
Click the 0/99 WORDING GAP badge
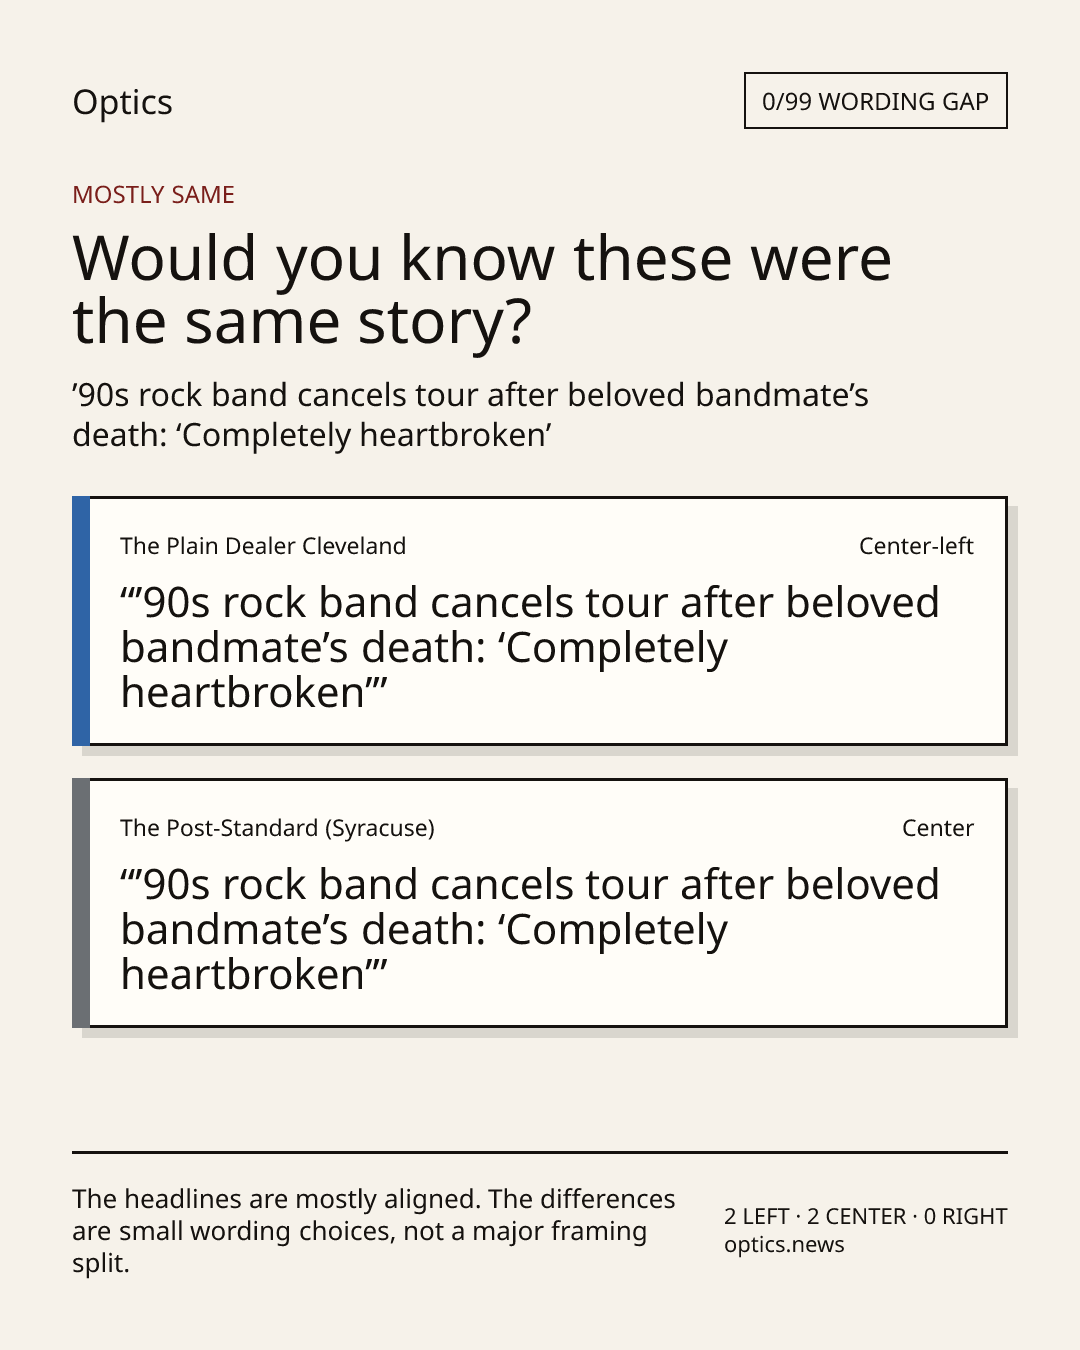point(875,101)
